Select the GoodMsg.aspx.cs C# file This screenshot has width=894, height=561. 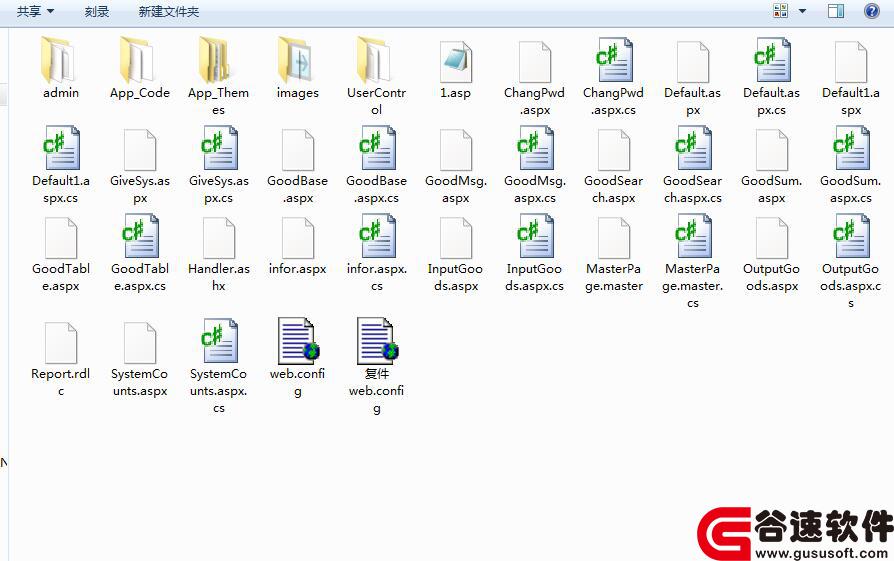point(535,148)
